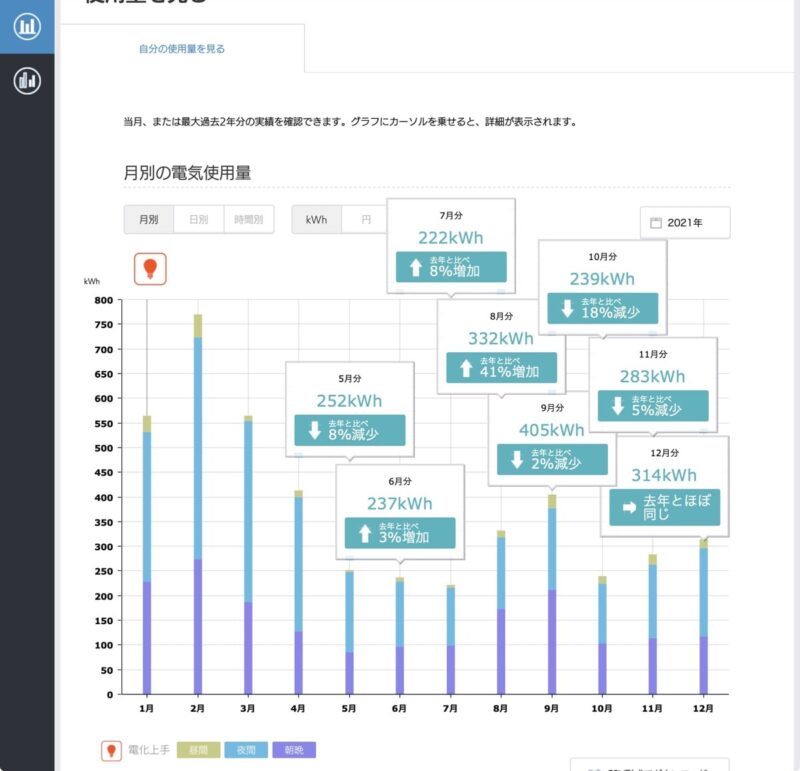Click the calendar icon beside 2021年
The image size is (800, 771).
(x=655, y=222)
